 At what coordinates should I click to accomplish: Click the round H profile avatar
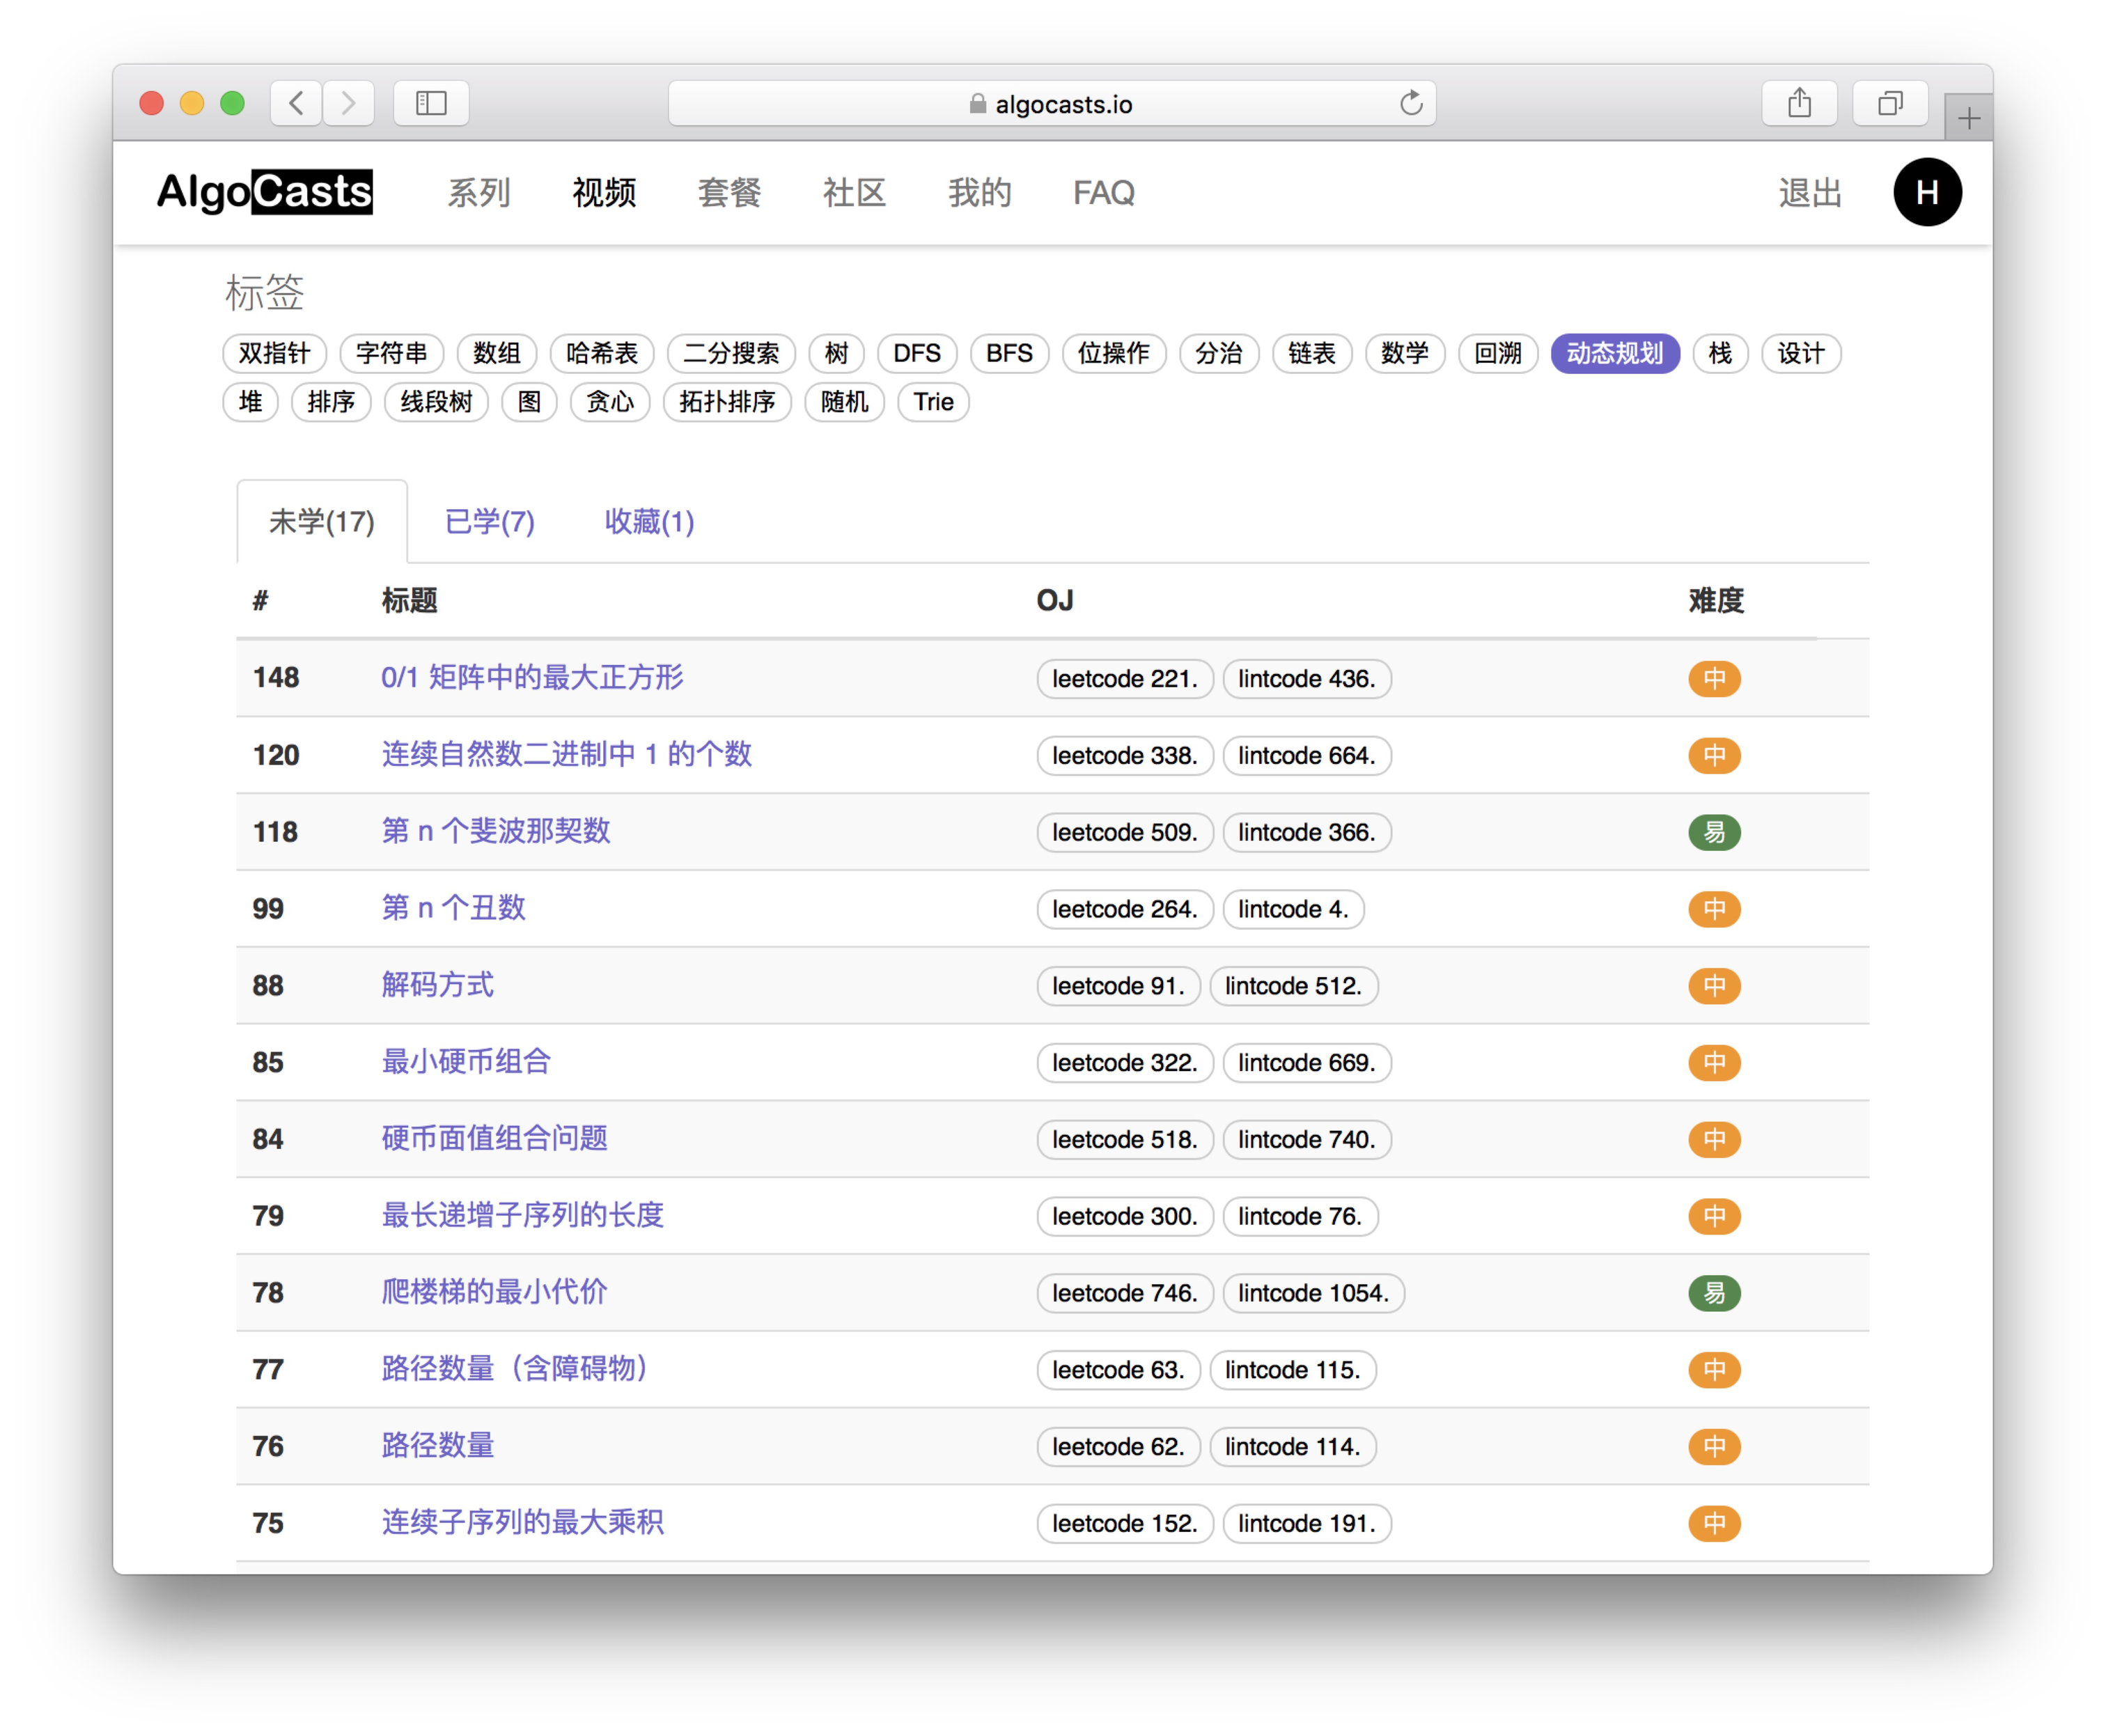coord(1926,192)
